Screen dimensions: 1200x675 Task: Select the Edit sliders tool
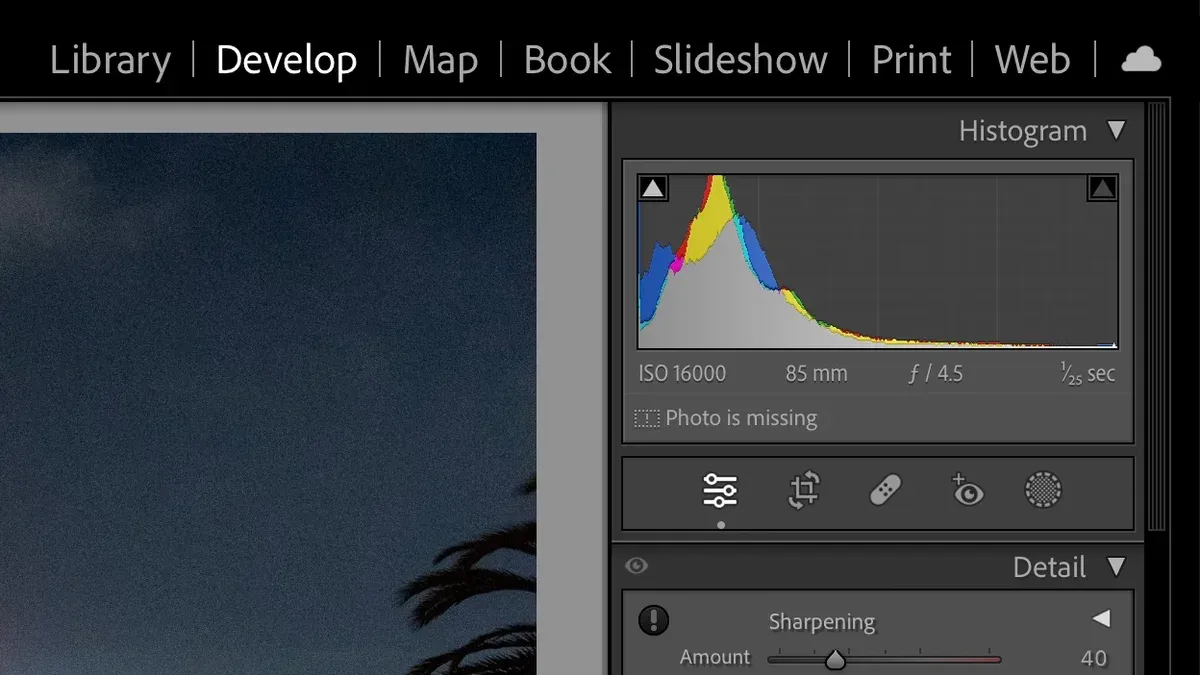click(720, 491)
